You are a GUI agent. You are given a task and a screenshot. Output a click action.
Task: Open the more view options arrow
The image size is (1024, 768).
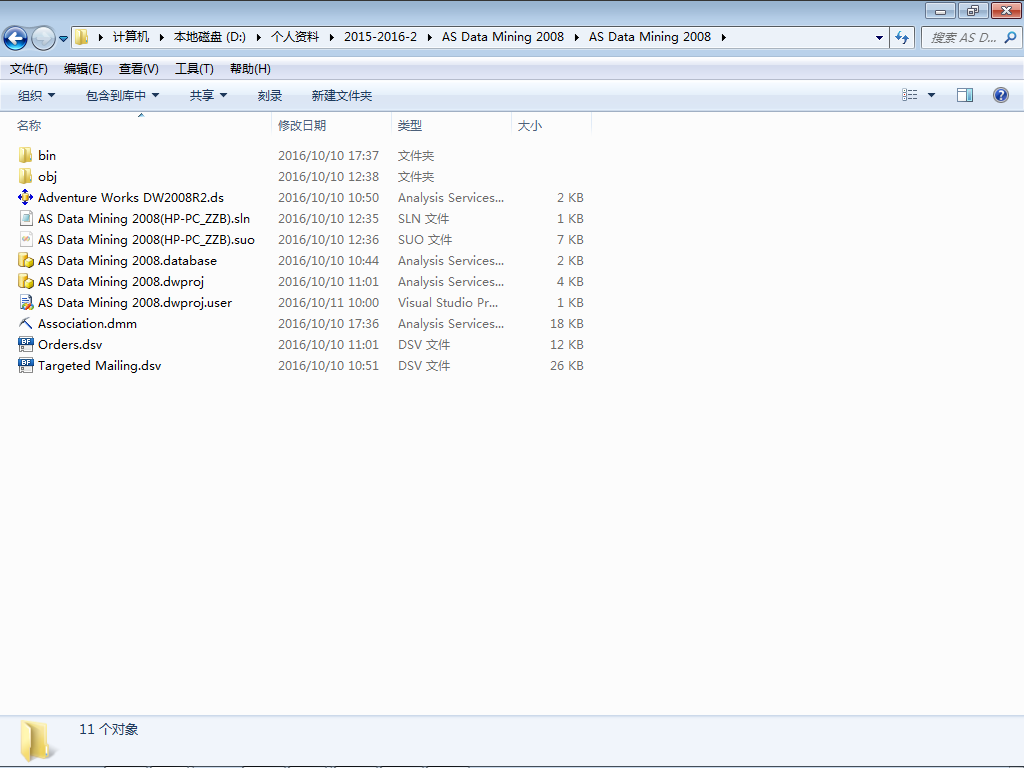pos(931,95)
